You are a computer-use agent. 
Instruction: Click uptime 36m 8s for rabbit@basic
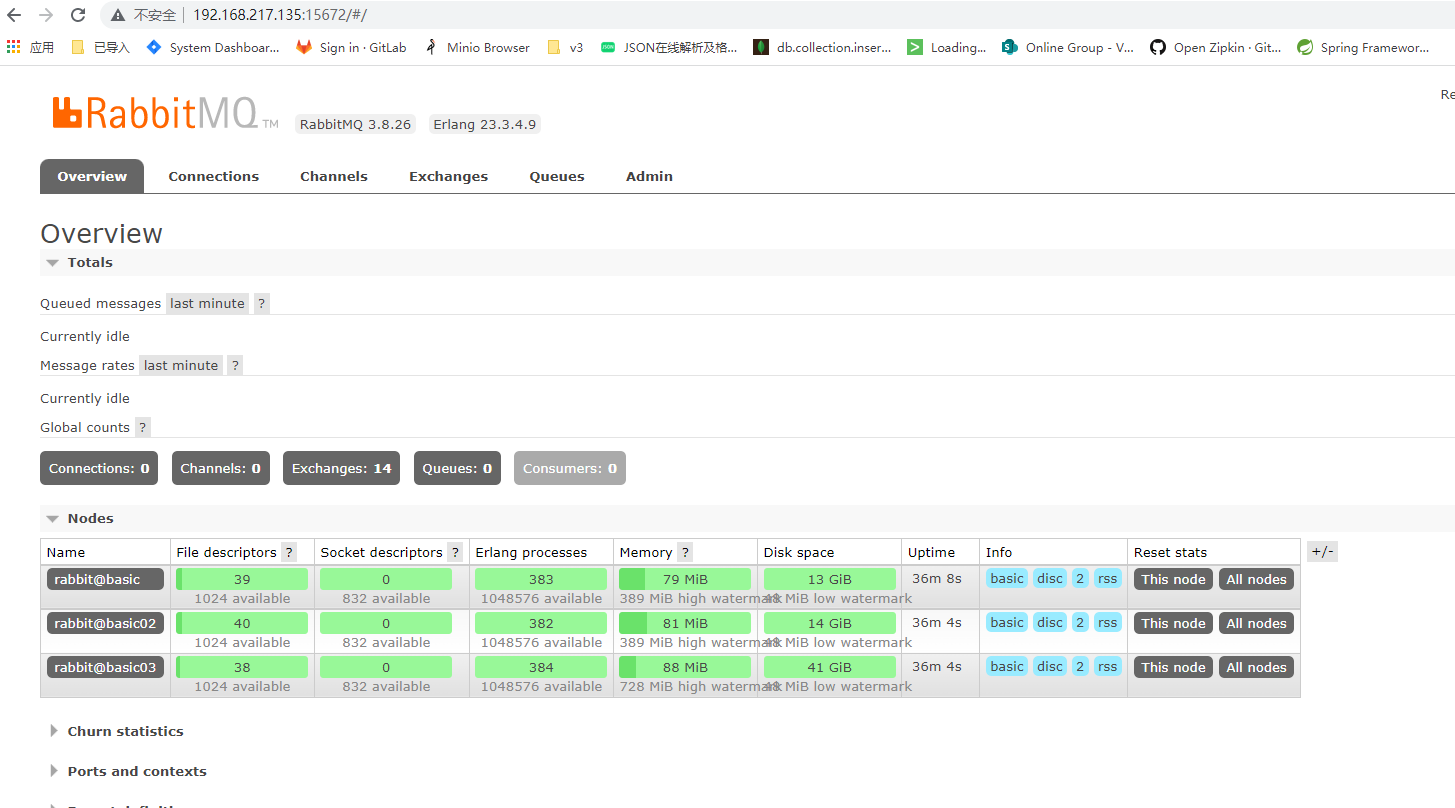click(937, 578)
